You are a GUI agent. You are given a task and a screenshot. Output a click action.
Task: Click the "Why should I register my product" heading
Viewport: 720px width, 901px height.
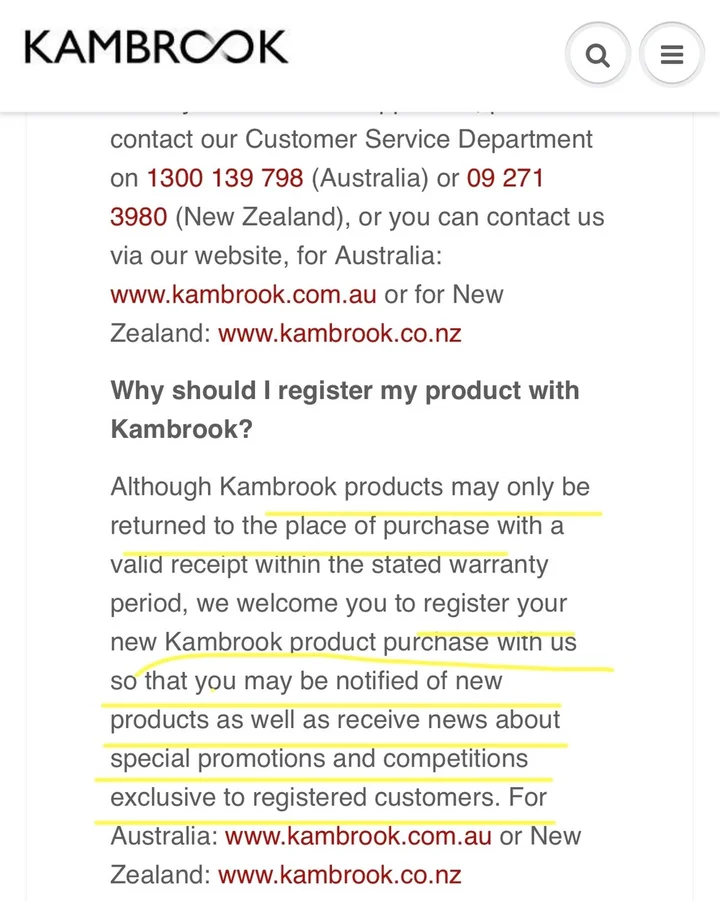(x=344, y=390)
